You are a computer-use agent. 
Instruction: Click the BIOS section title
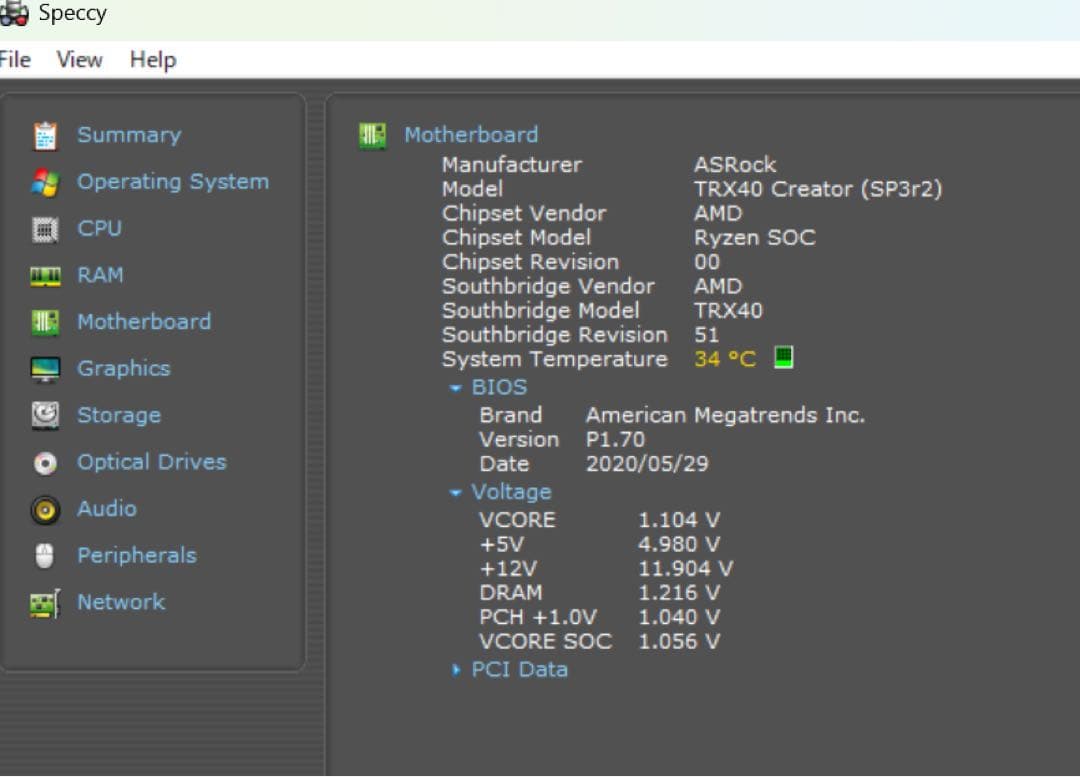[499, 387]
